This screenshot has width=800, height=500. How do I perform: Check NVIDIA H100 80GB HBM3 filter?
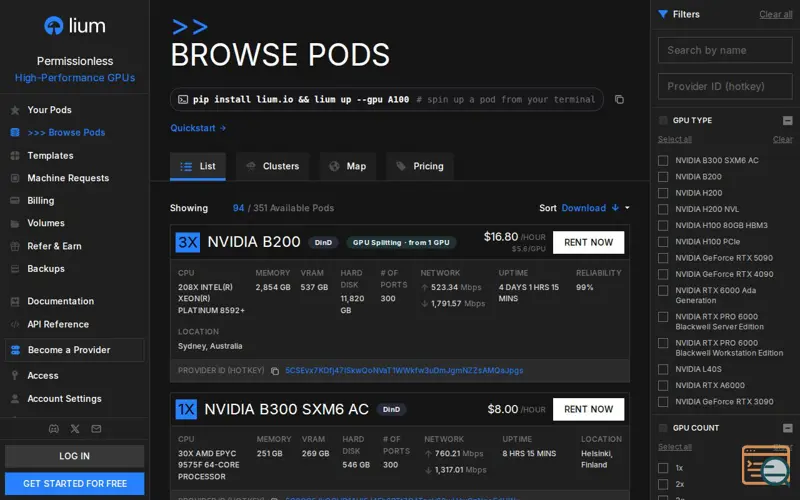[x=663, y=226]
